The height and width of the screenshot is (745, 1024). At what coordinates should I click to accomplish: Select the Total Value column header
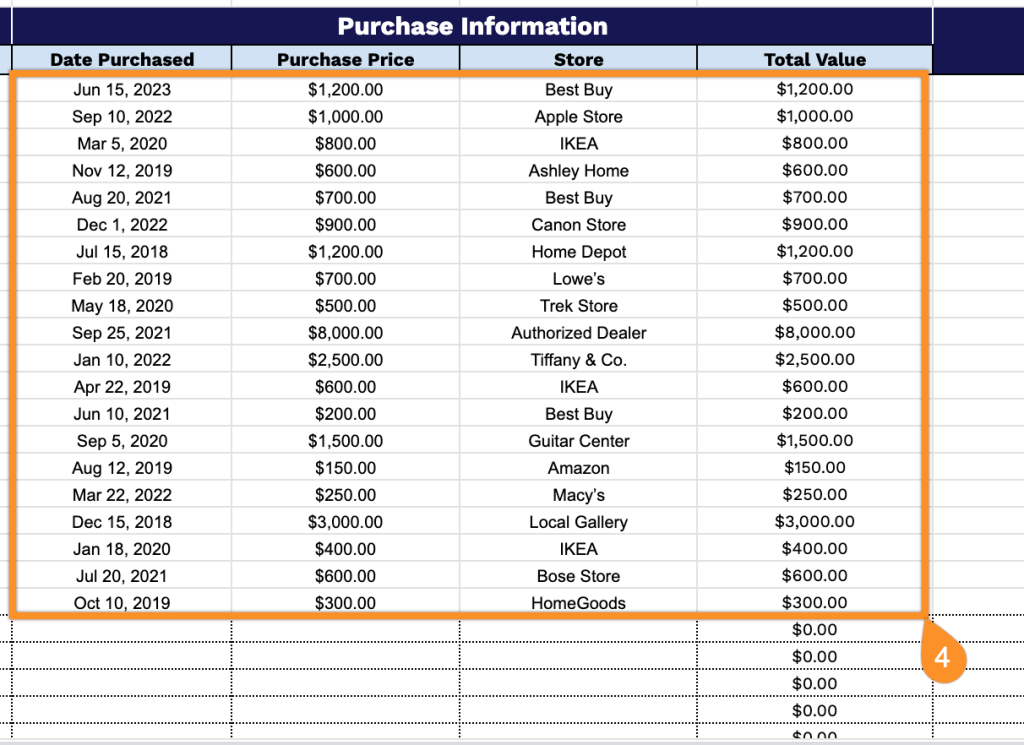coord(814,60)
